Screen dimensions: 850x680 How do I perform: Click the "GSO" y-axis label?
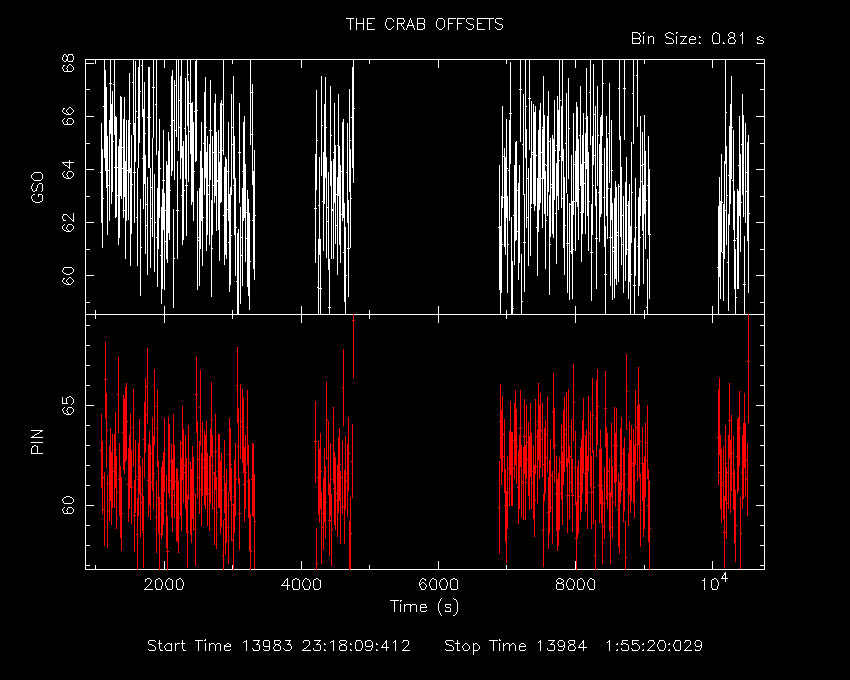(37, 188)
